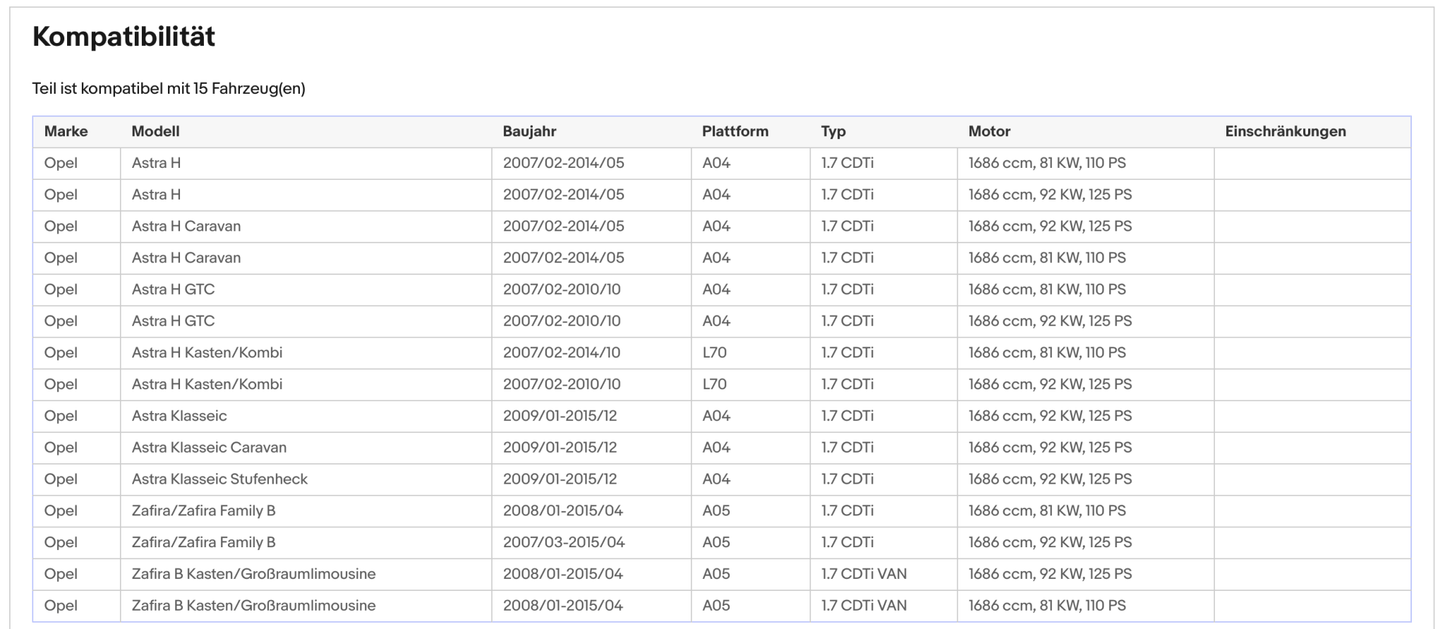Click the first Astra H model cell
Screen dimensions: 1445x629
click(x=156, y=162)
